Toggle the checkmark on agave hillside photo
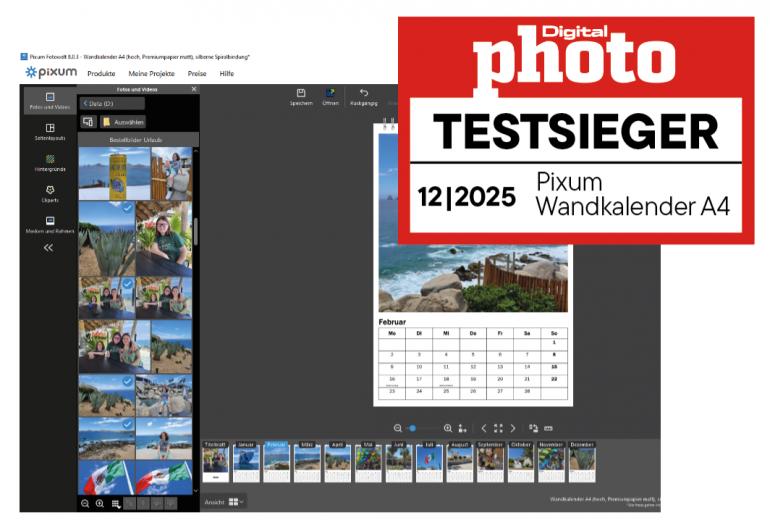Screen dimensions: 770x528 (x=127, y=382)
